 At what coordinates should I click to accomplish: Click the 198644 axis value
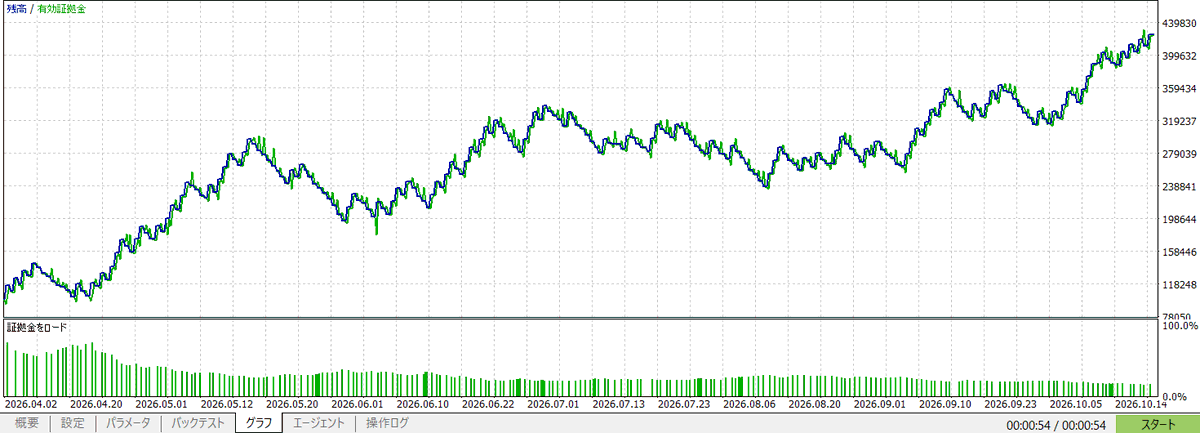(x=1179, y=220)
